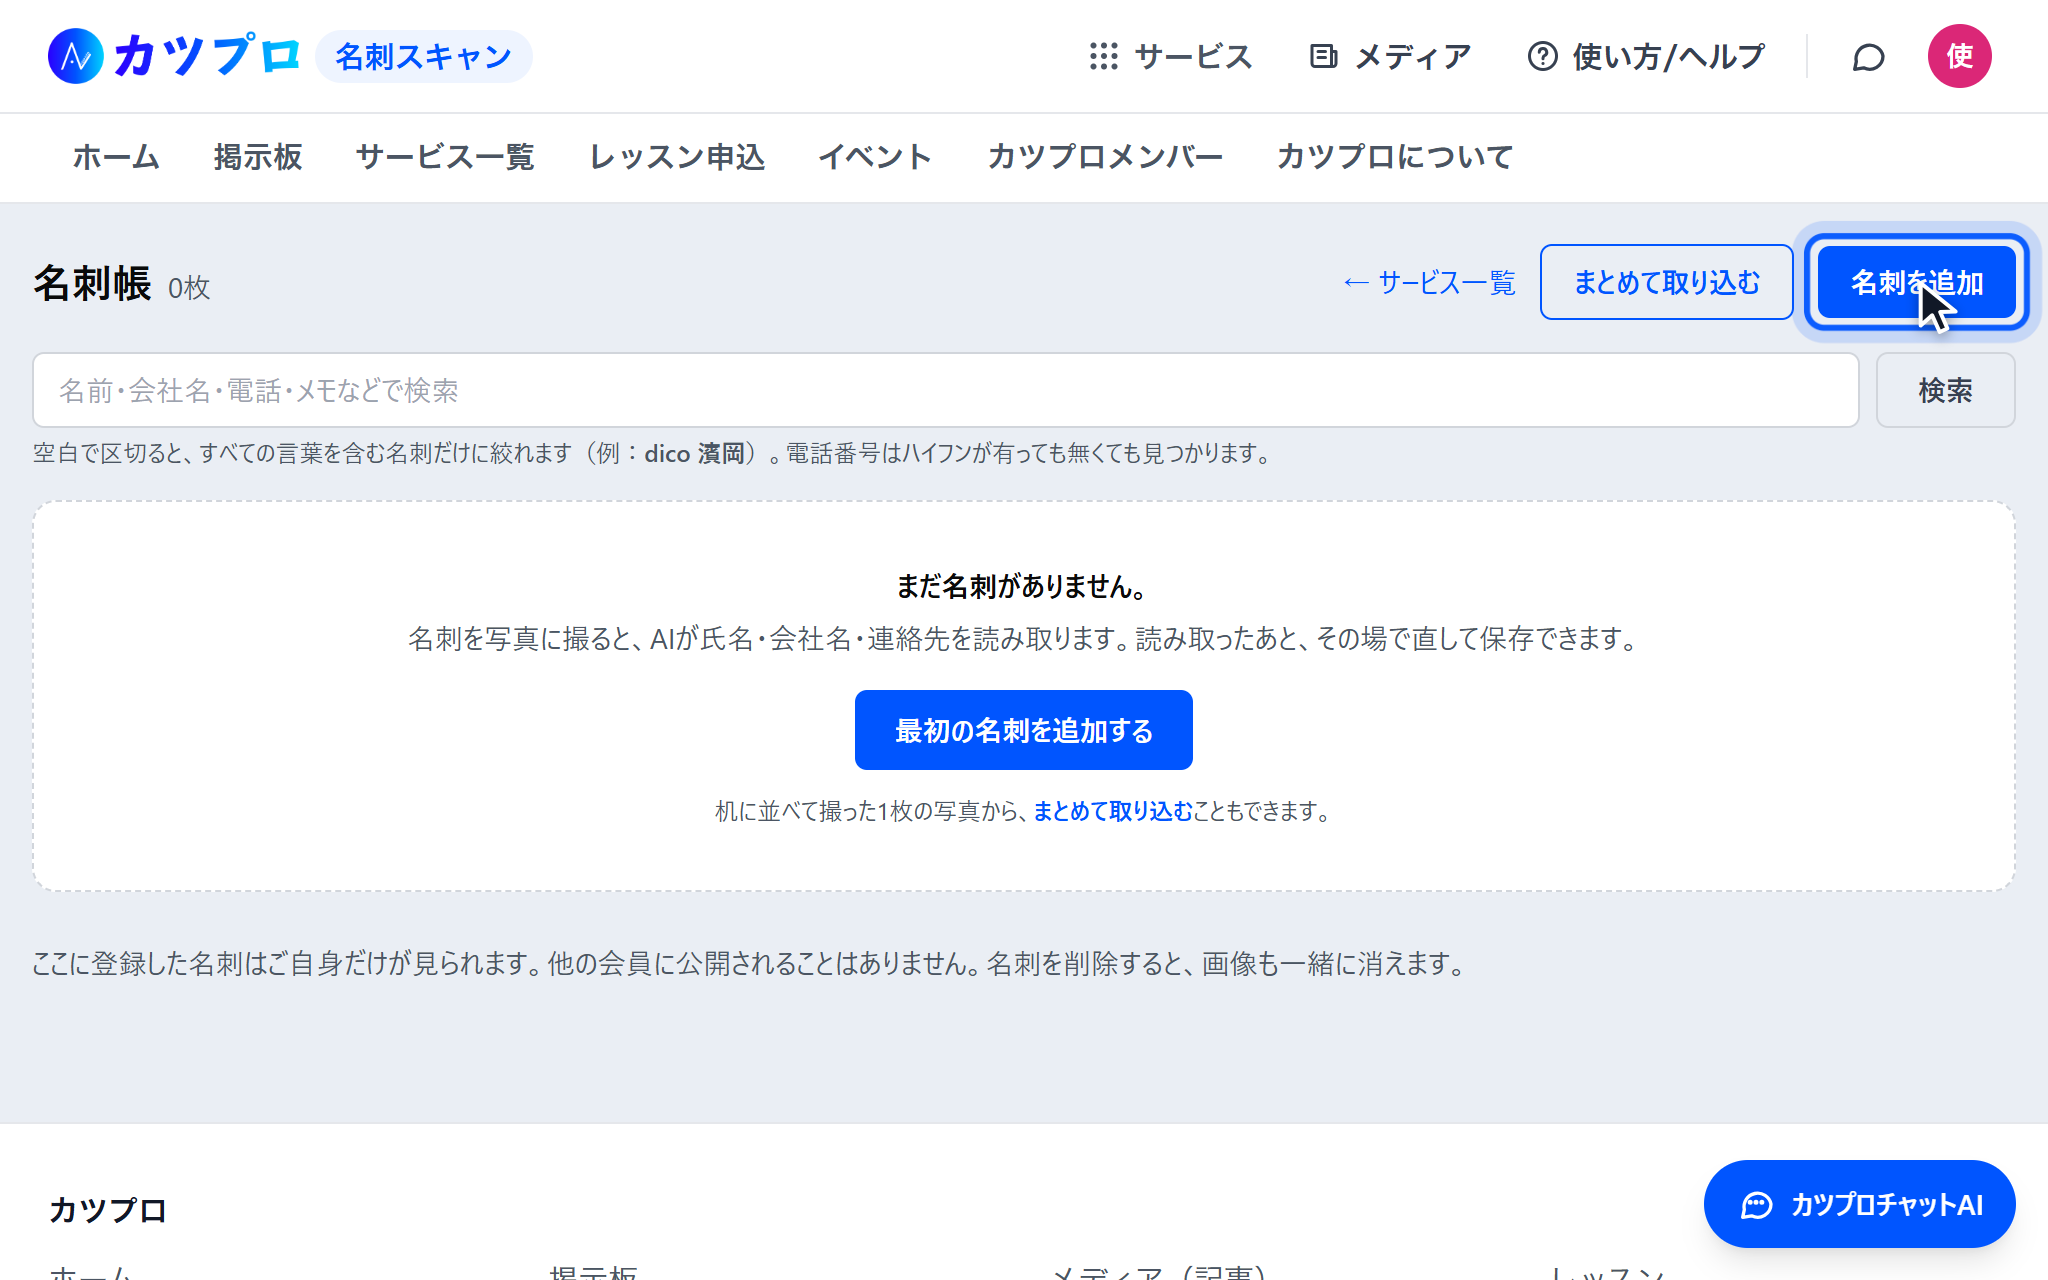Click the まとめて取り込む outlined button
This screenshot has width=2048, height=1280.
coord(1667,282)
